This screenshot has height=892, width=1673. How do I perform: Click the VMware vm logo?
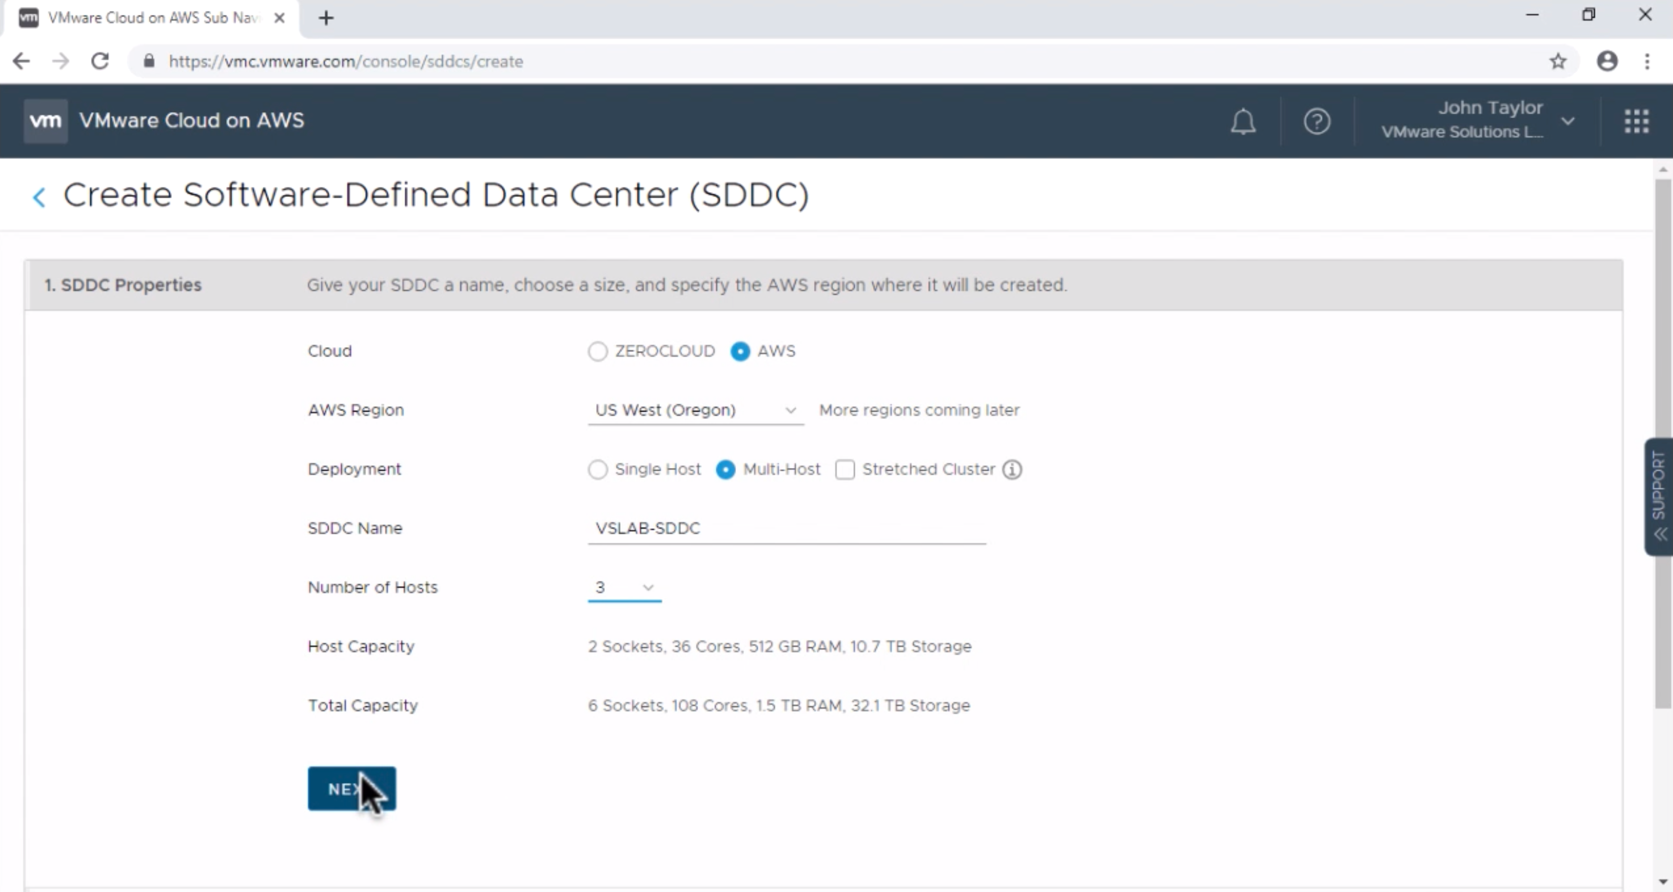(45, 121)
